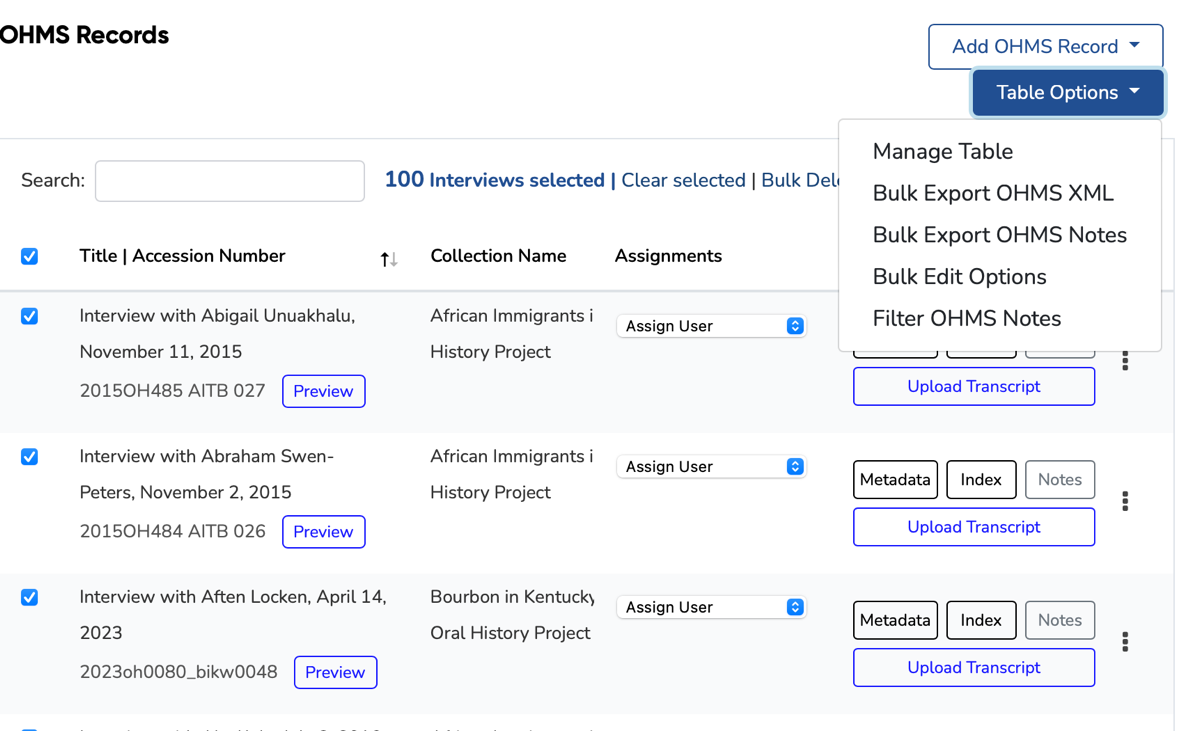This screenshot has width=1191, height=731.
Task: Preview record 2015OH484 AITB 026
Action: pyautogui.click(x=324, y=532)
